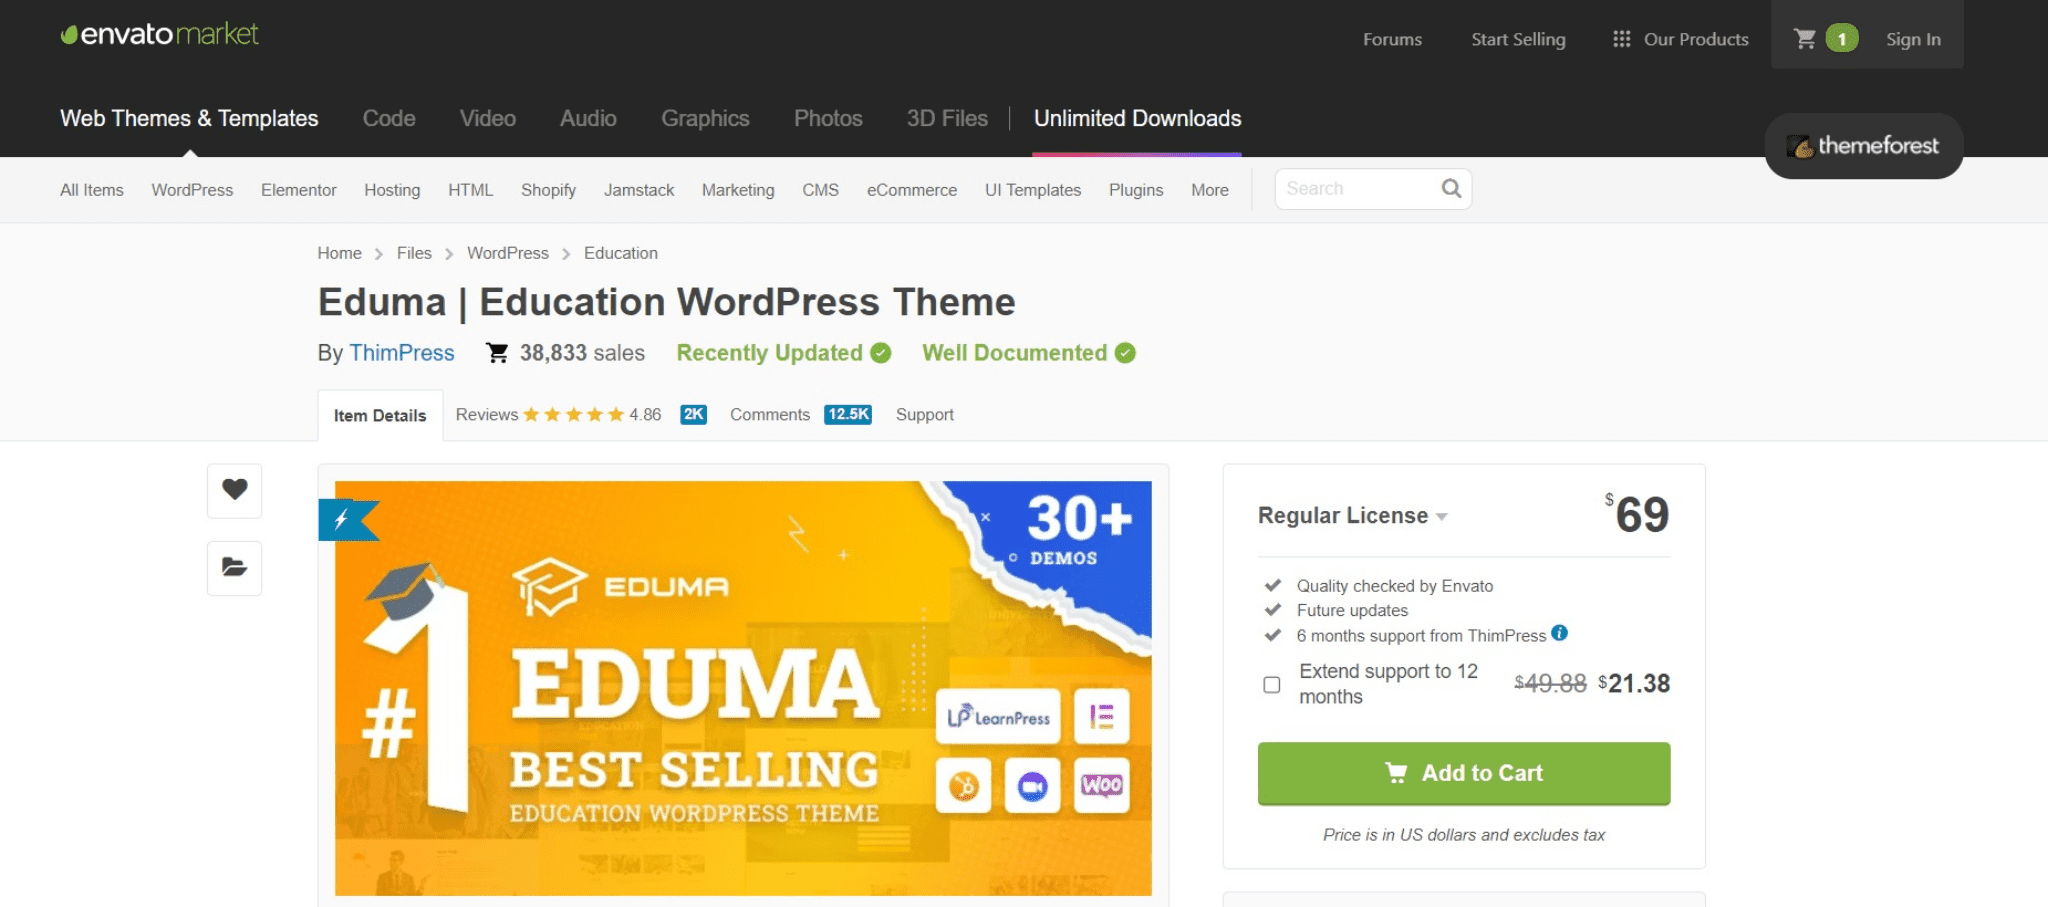Select HTML category
The width and height of the screenshot is (2048, 907).
[x=470, y=190]
